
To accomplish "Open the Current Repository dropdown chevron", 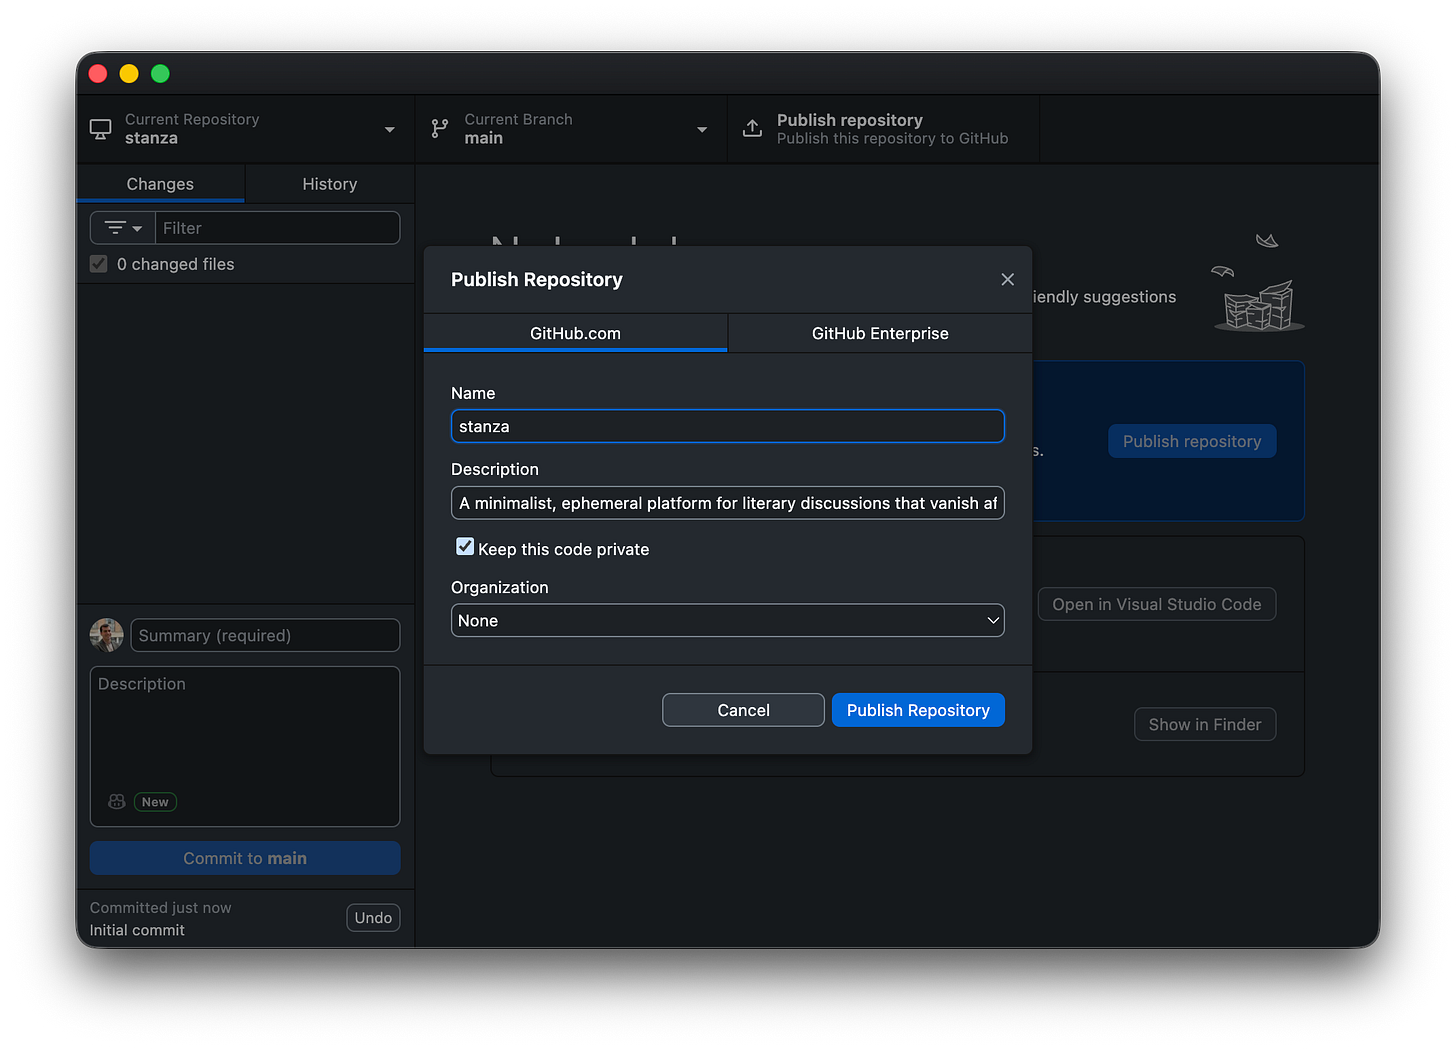I will point(390,128).
